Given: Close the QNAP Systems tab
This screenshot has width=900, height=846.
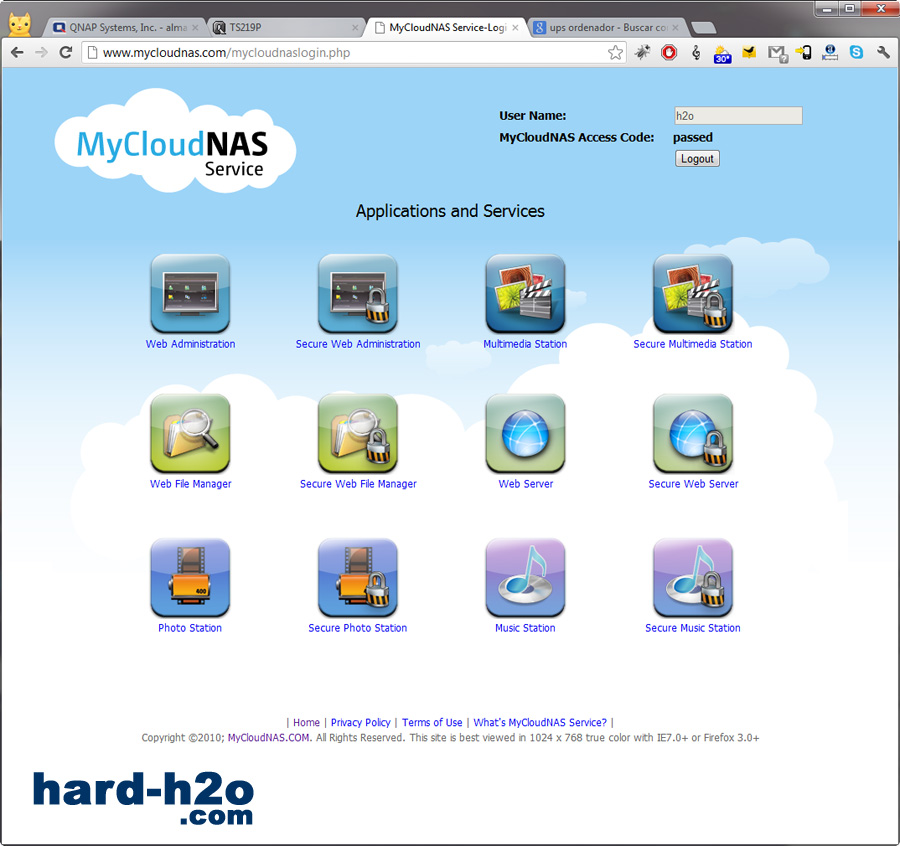Looking at the screenshot, I should click(195, 28).
